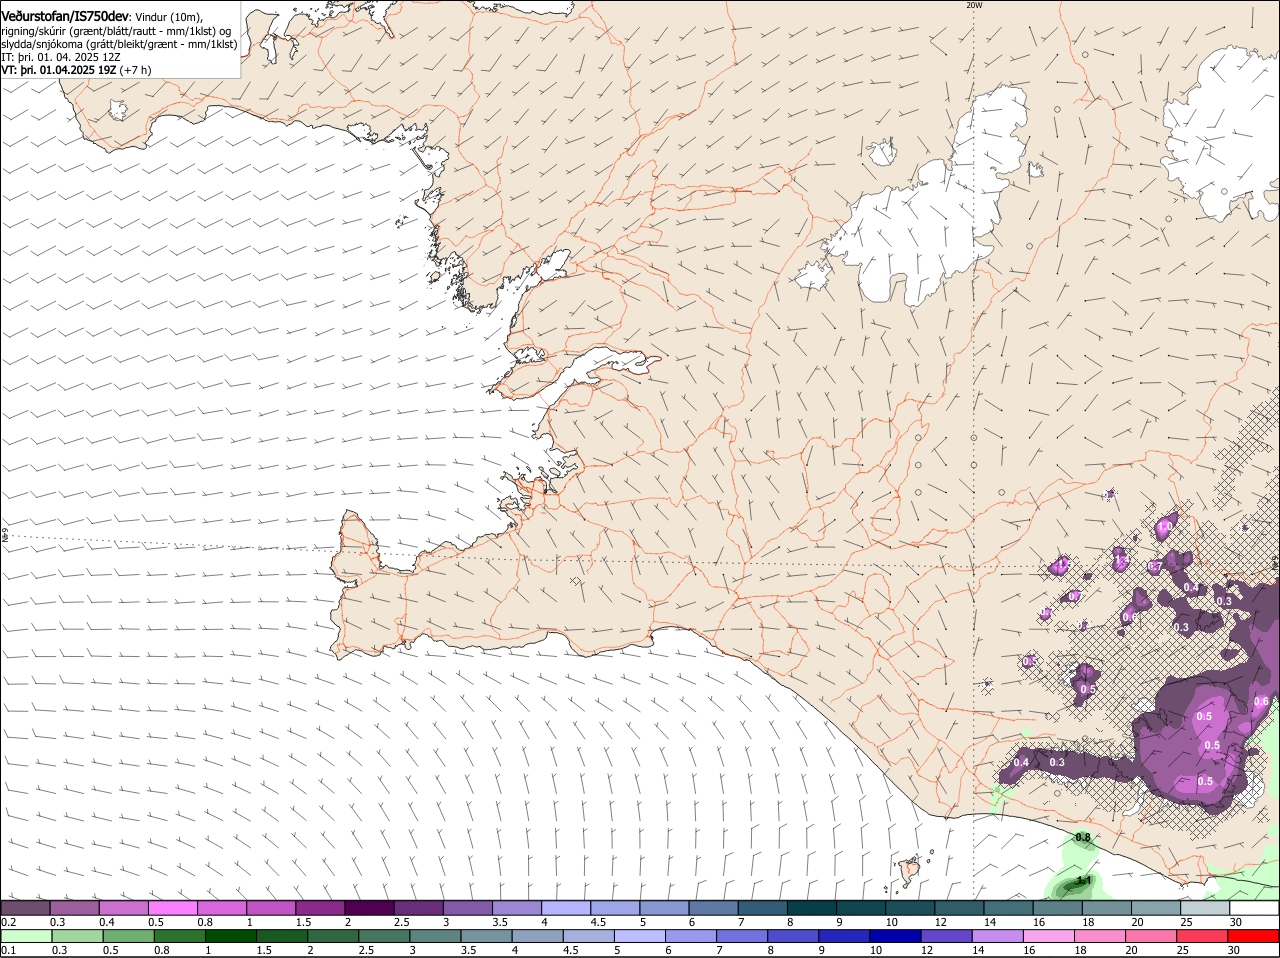Select the rain scale swatch above 4.5

point(588,936)
